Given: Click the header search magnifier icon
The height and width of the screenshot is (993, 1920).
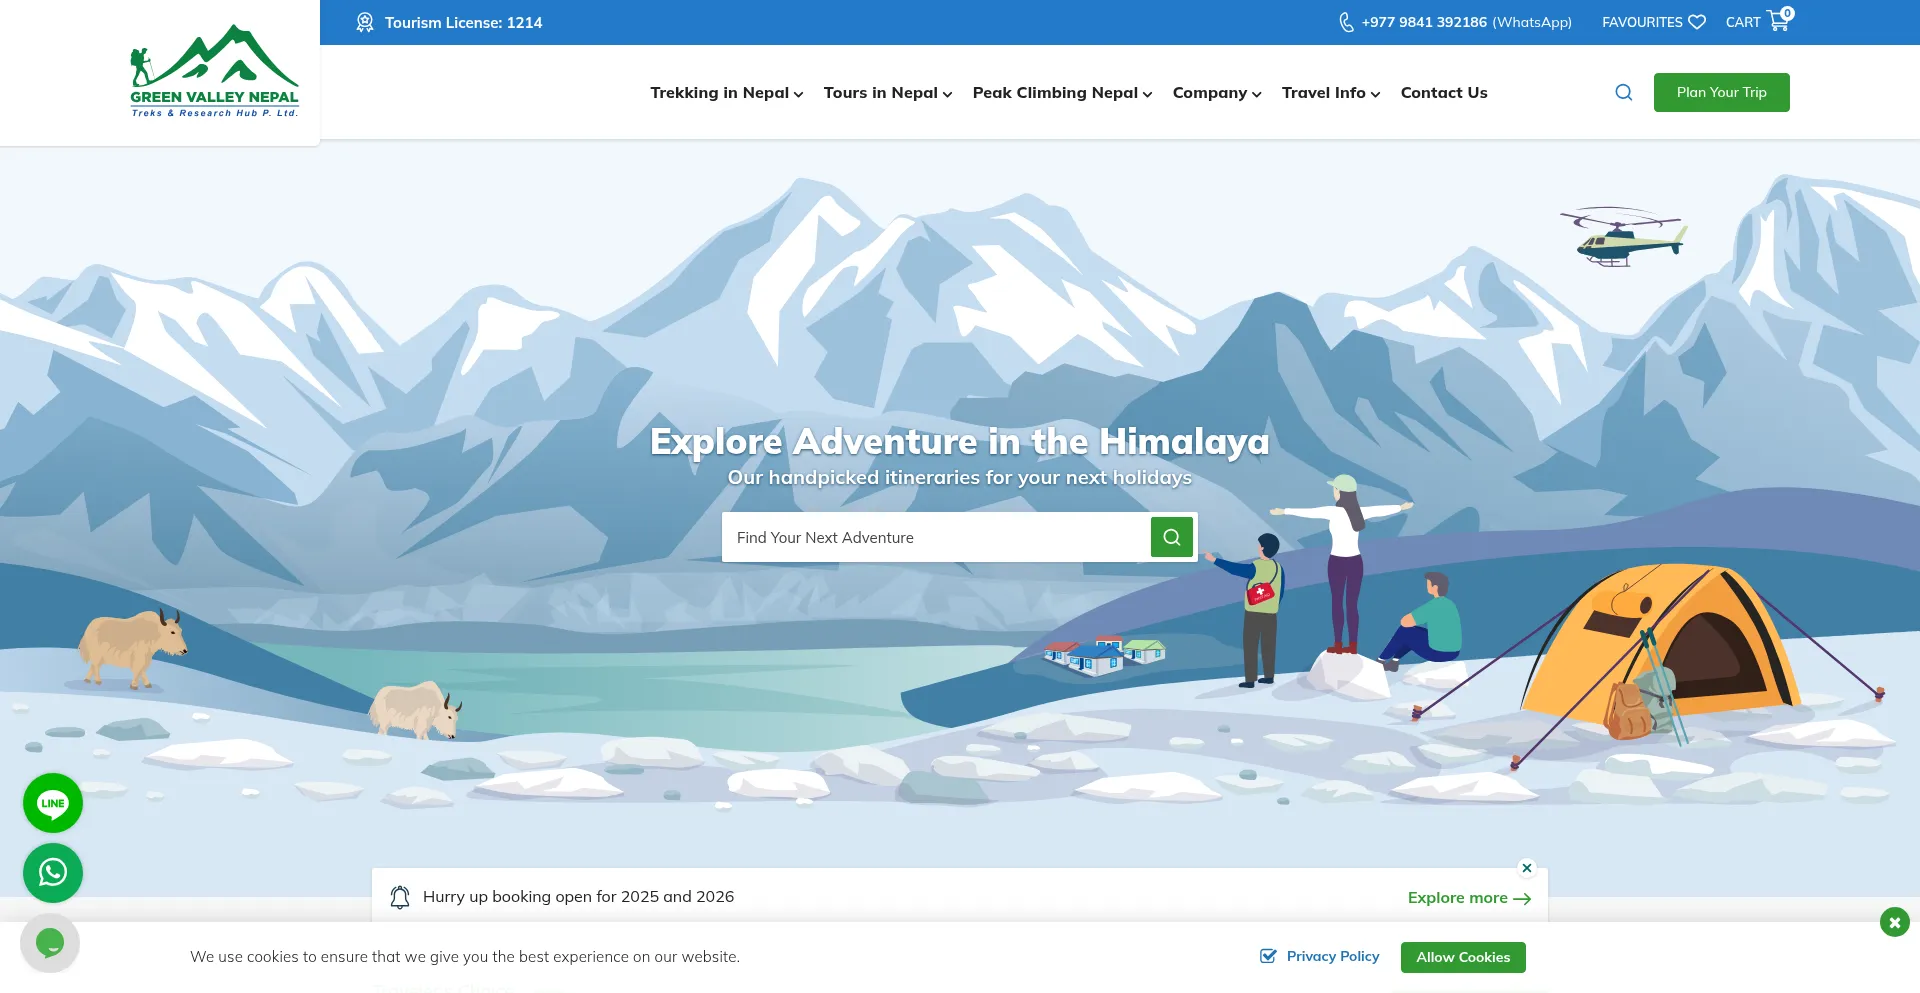Looking at the screenshot, I should pos(1624,92).
